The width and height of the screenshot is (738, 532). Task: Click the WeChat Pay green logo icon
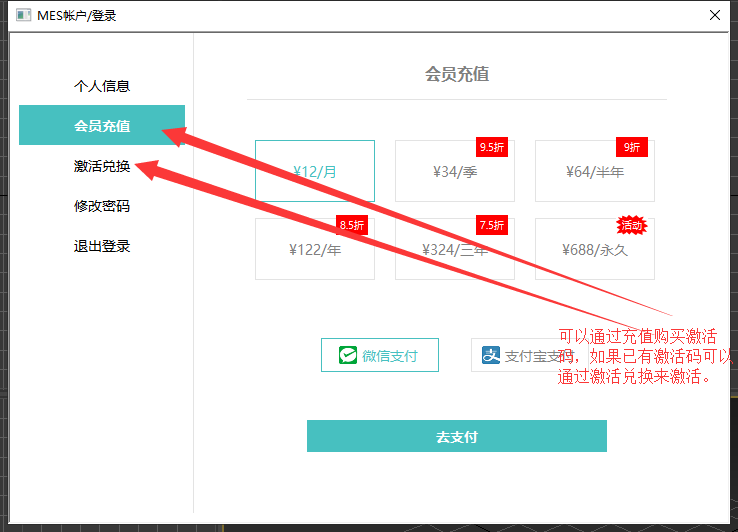tap(347, 355)
